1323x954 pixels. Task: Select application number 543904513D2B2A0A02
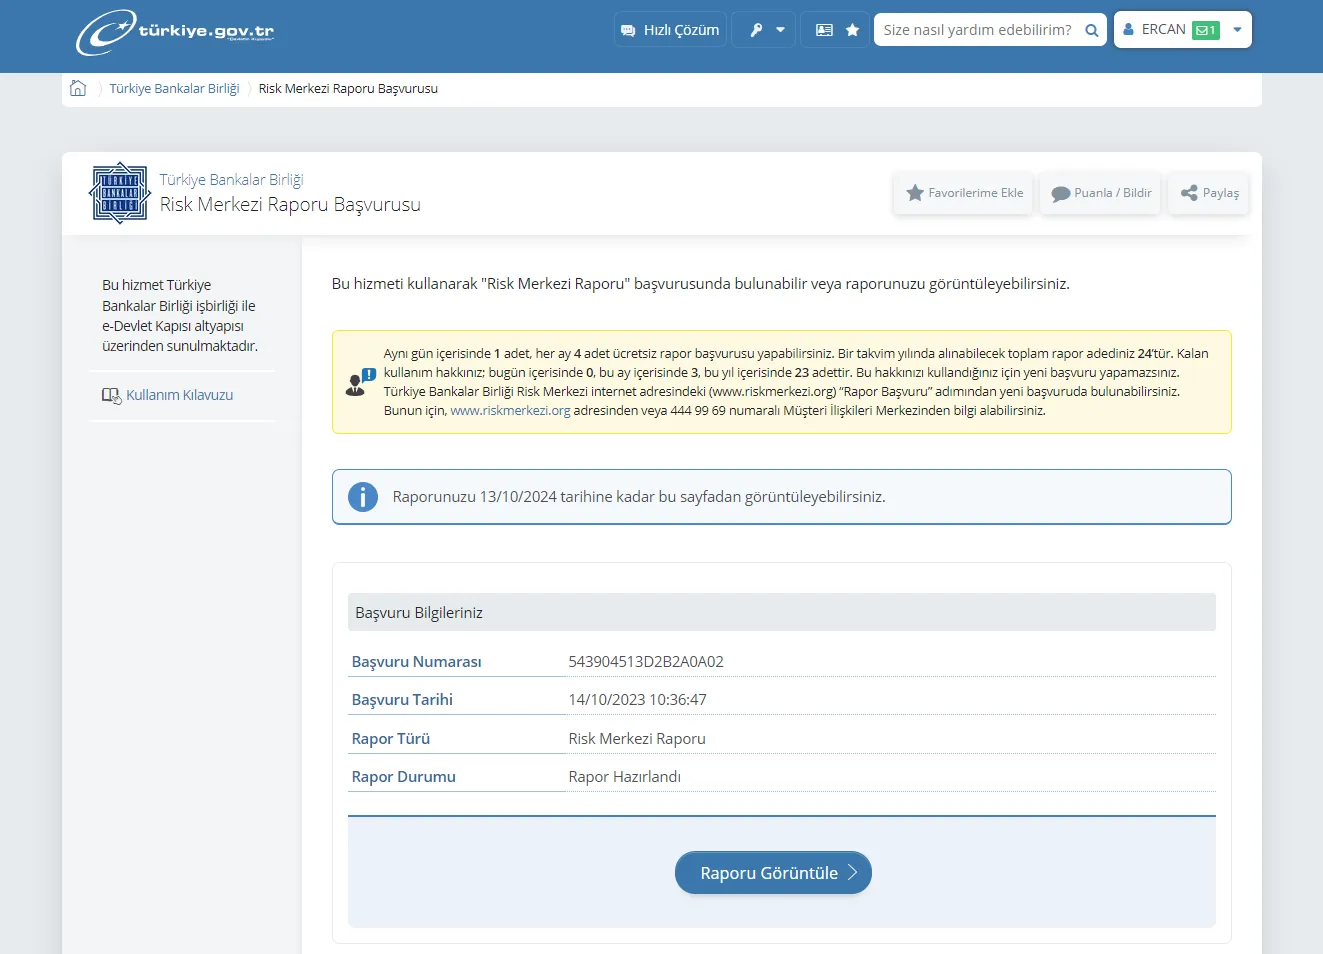(x=646, y=662)
